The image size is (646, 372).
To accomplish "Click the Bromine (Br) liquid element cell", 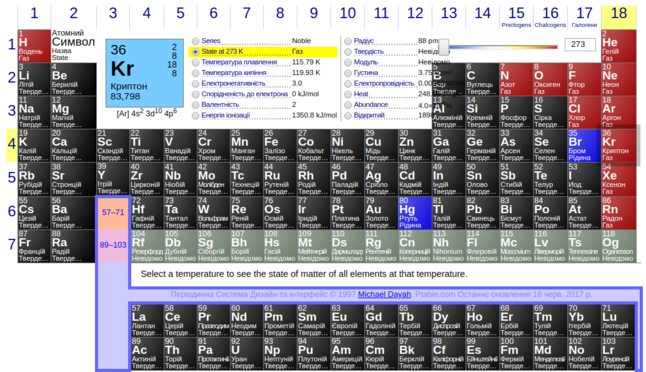I will pos(584,145).
